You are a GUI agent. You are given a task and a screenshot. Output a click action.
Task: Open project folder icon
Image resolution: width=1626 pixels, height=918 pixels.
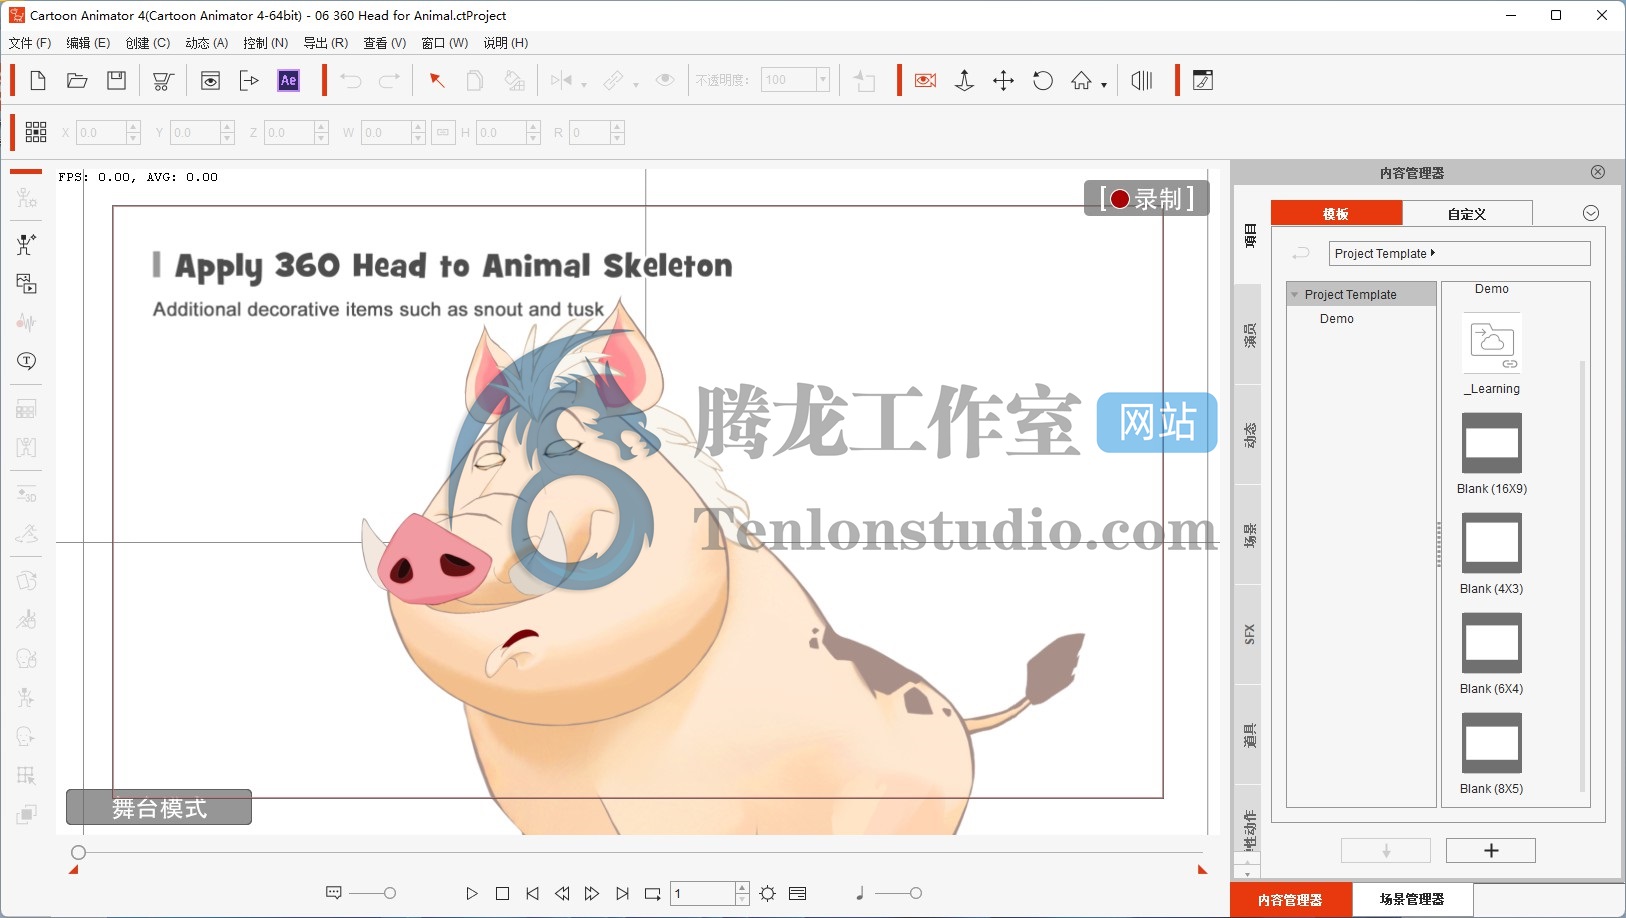click(x=77, y=81)
